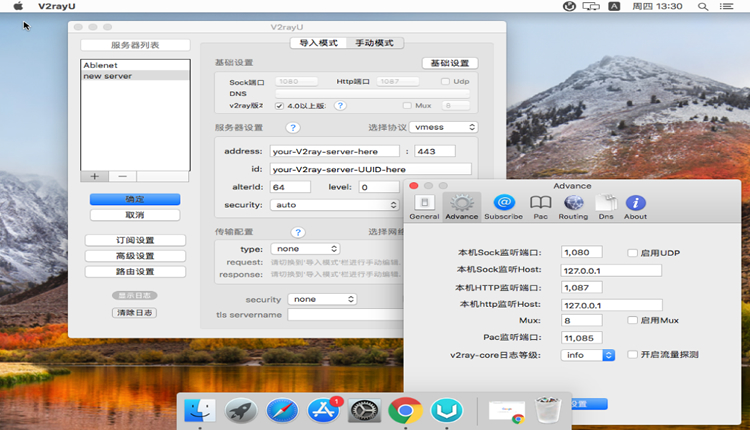
Task: Click help icon beside 服务器设置
Action: 293,128
